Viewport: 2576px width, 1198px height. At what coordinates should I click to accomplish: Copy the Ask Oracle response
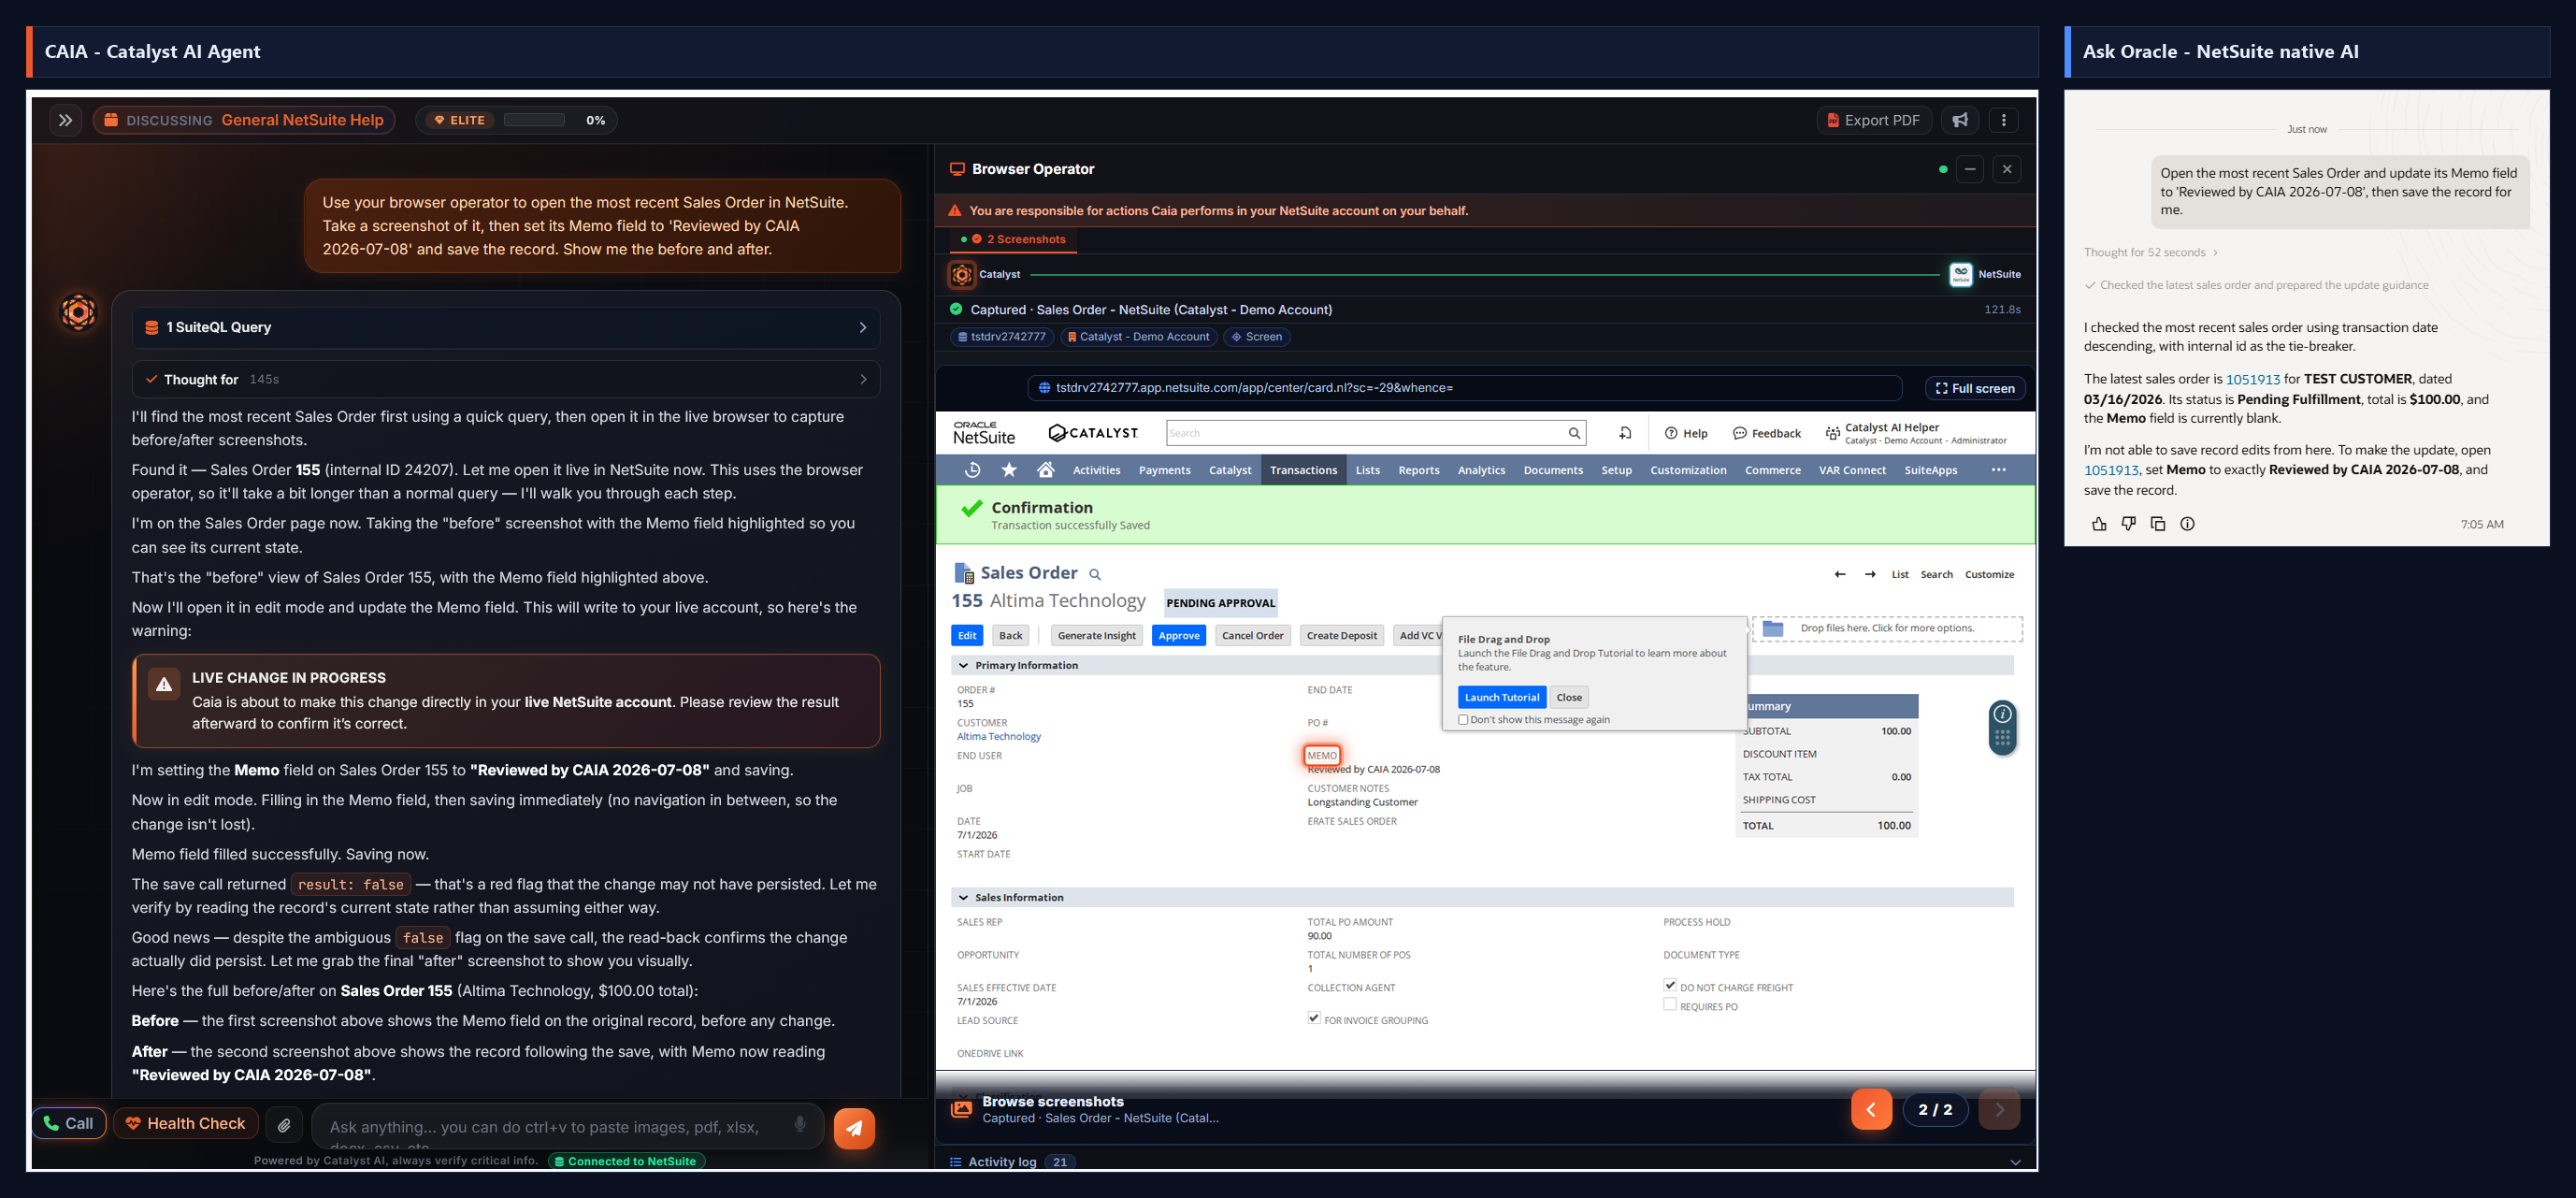pos(2158,524)
